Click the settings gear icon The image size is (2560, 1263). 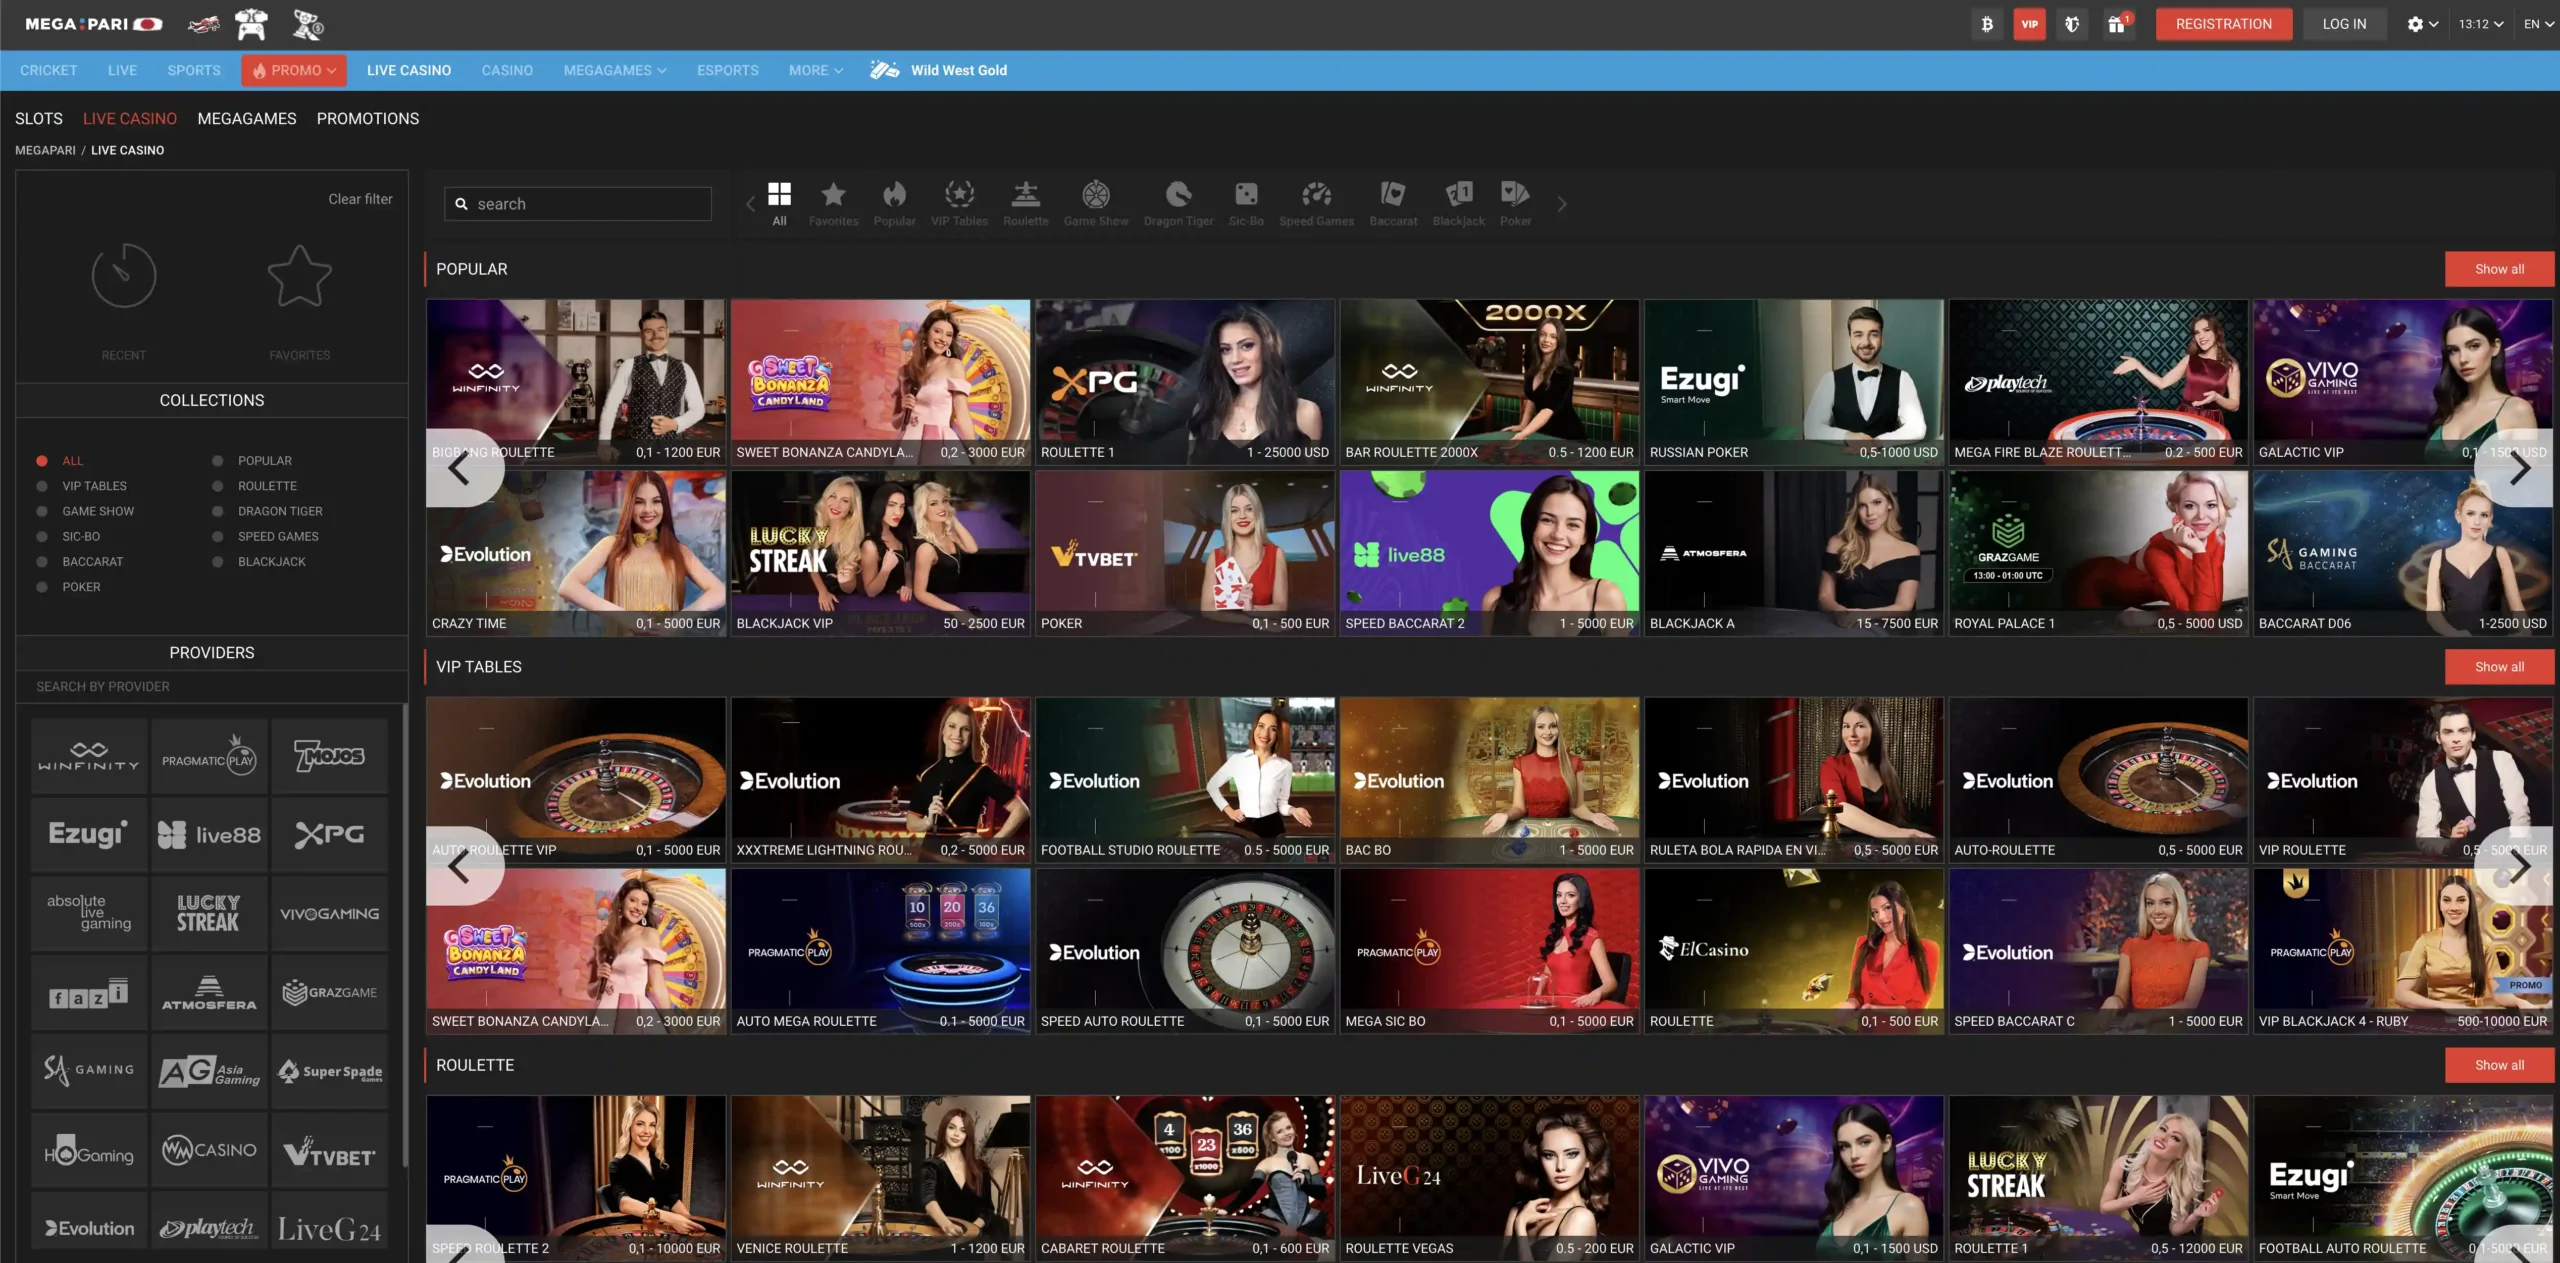tap(2414, 24)
